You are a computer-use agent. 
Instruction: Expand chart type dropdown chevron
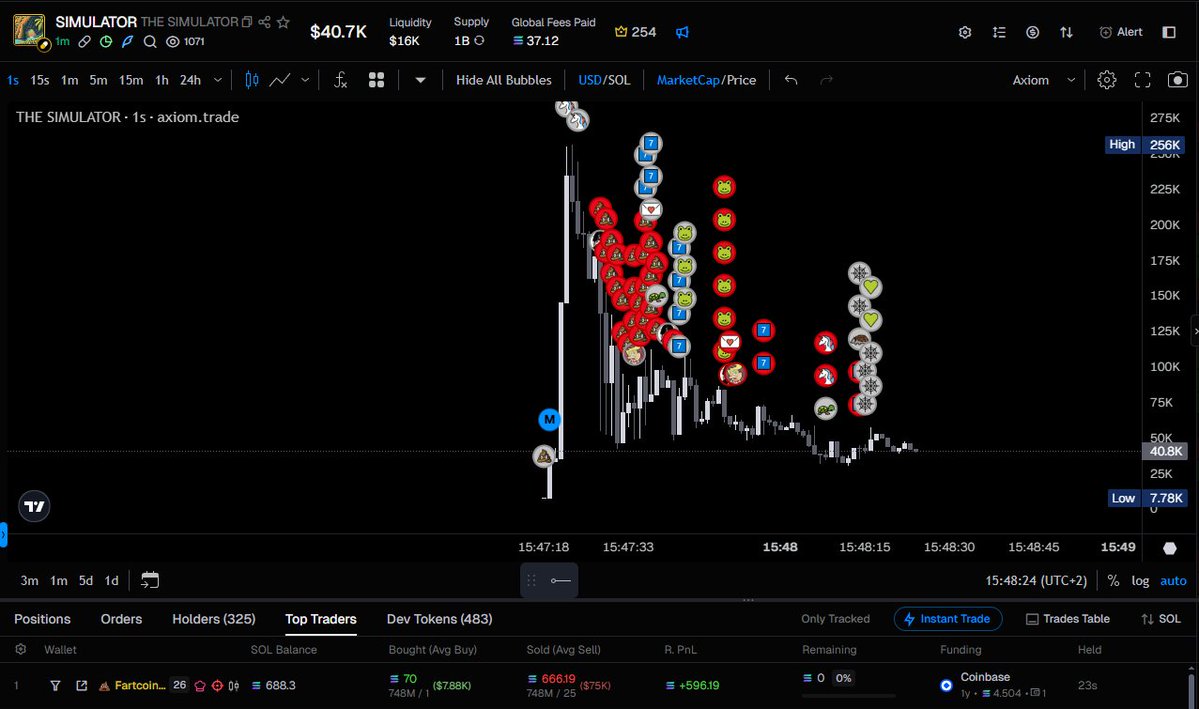pos(305,80)
